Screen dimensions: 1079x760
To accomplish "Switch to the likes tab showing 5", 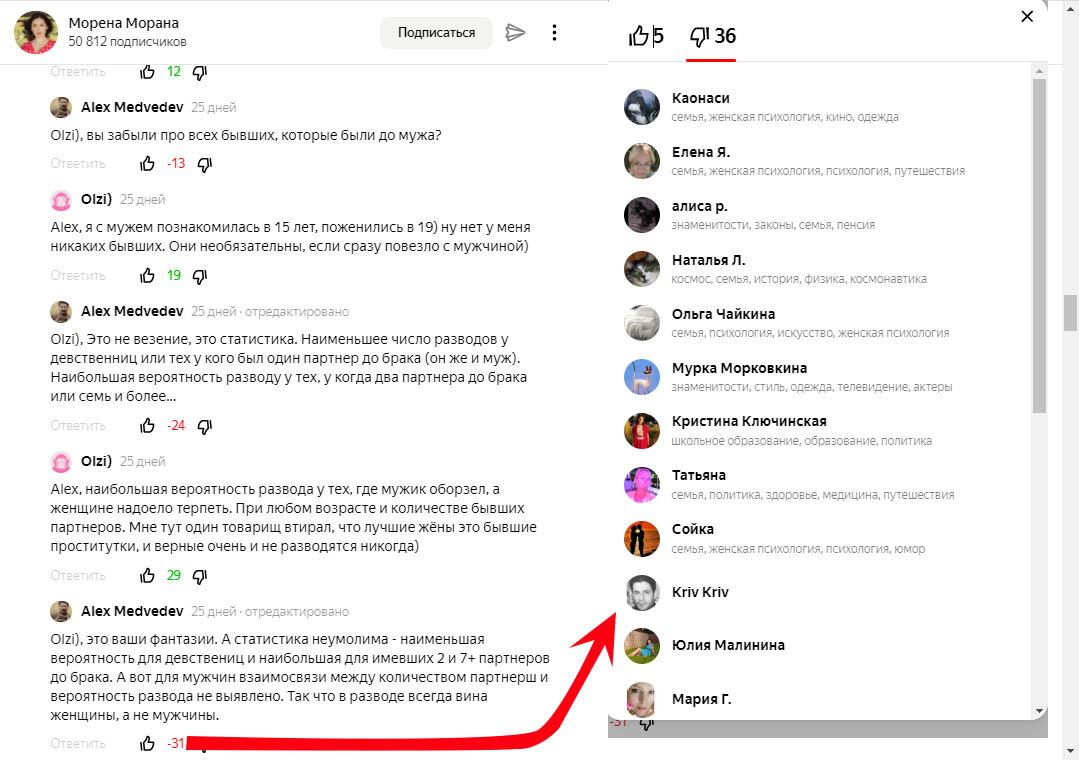I will tap(645, 36).
